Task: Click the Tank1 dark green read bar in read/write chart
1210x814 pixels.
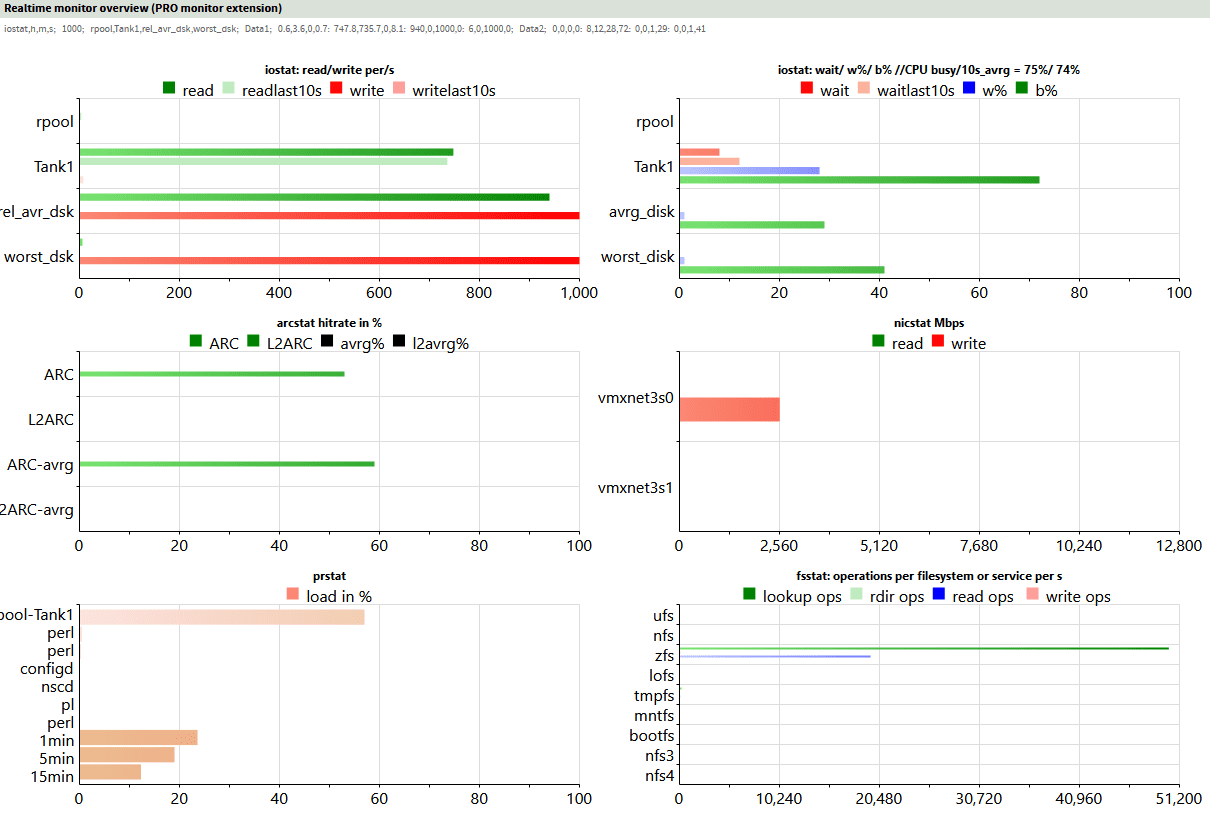Action: click(x=266, y=152)
